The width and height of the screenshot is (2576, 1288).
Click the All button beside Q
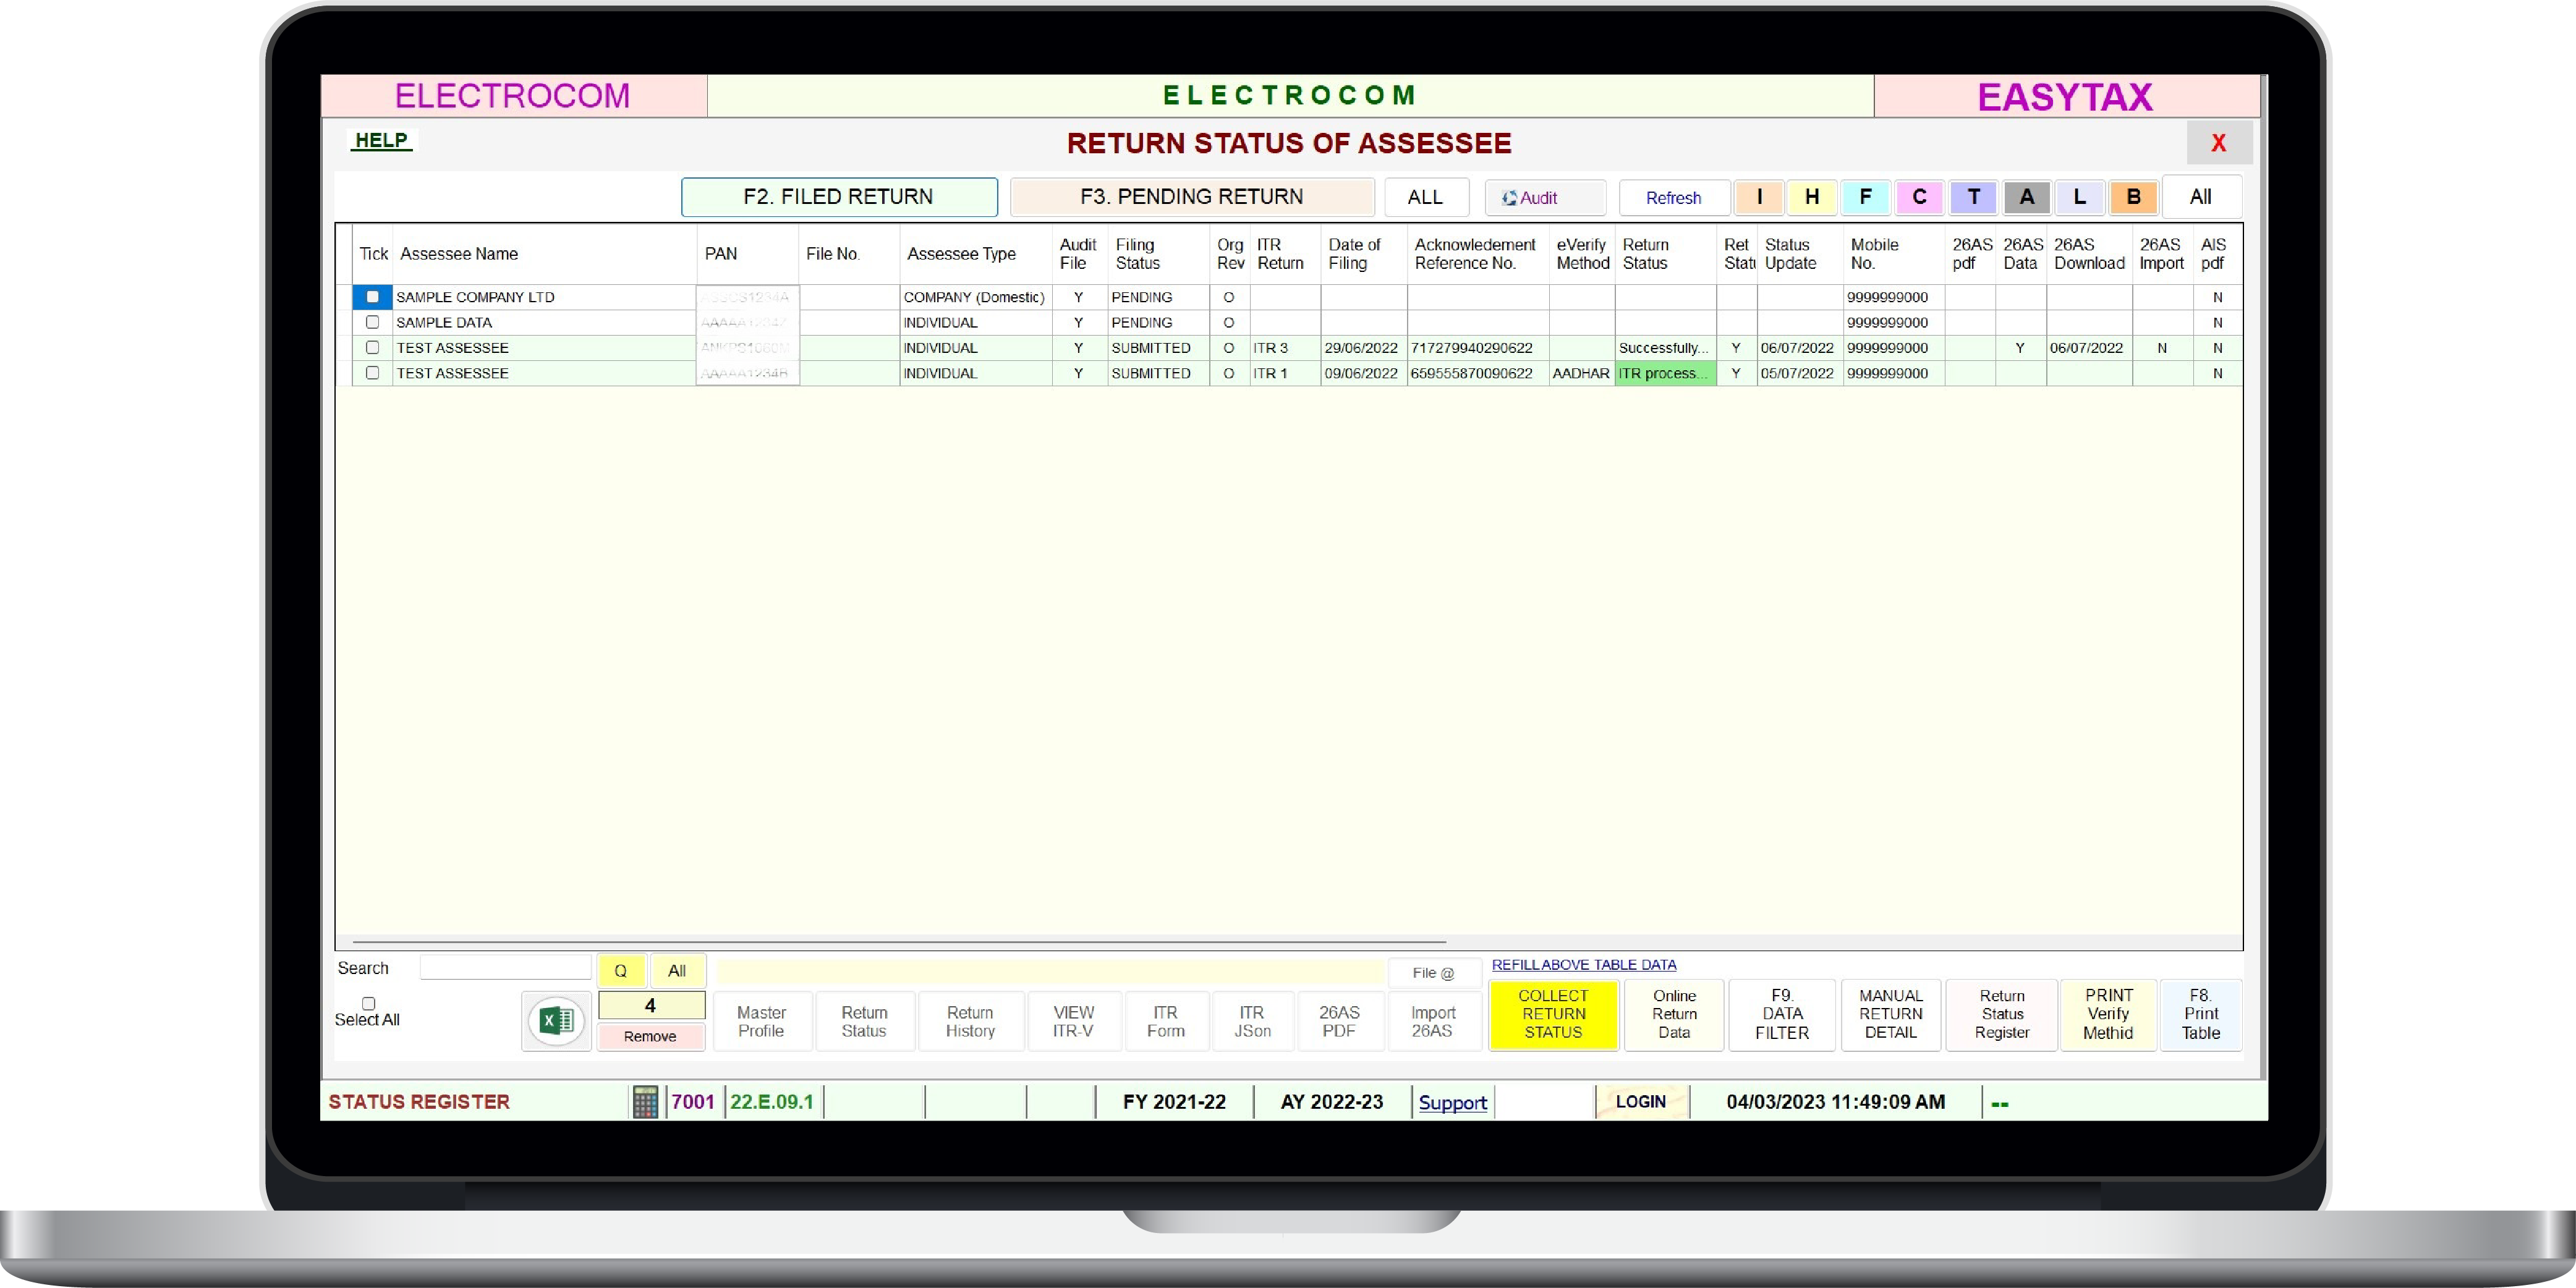coord(677,971)
